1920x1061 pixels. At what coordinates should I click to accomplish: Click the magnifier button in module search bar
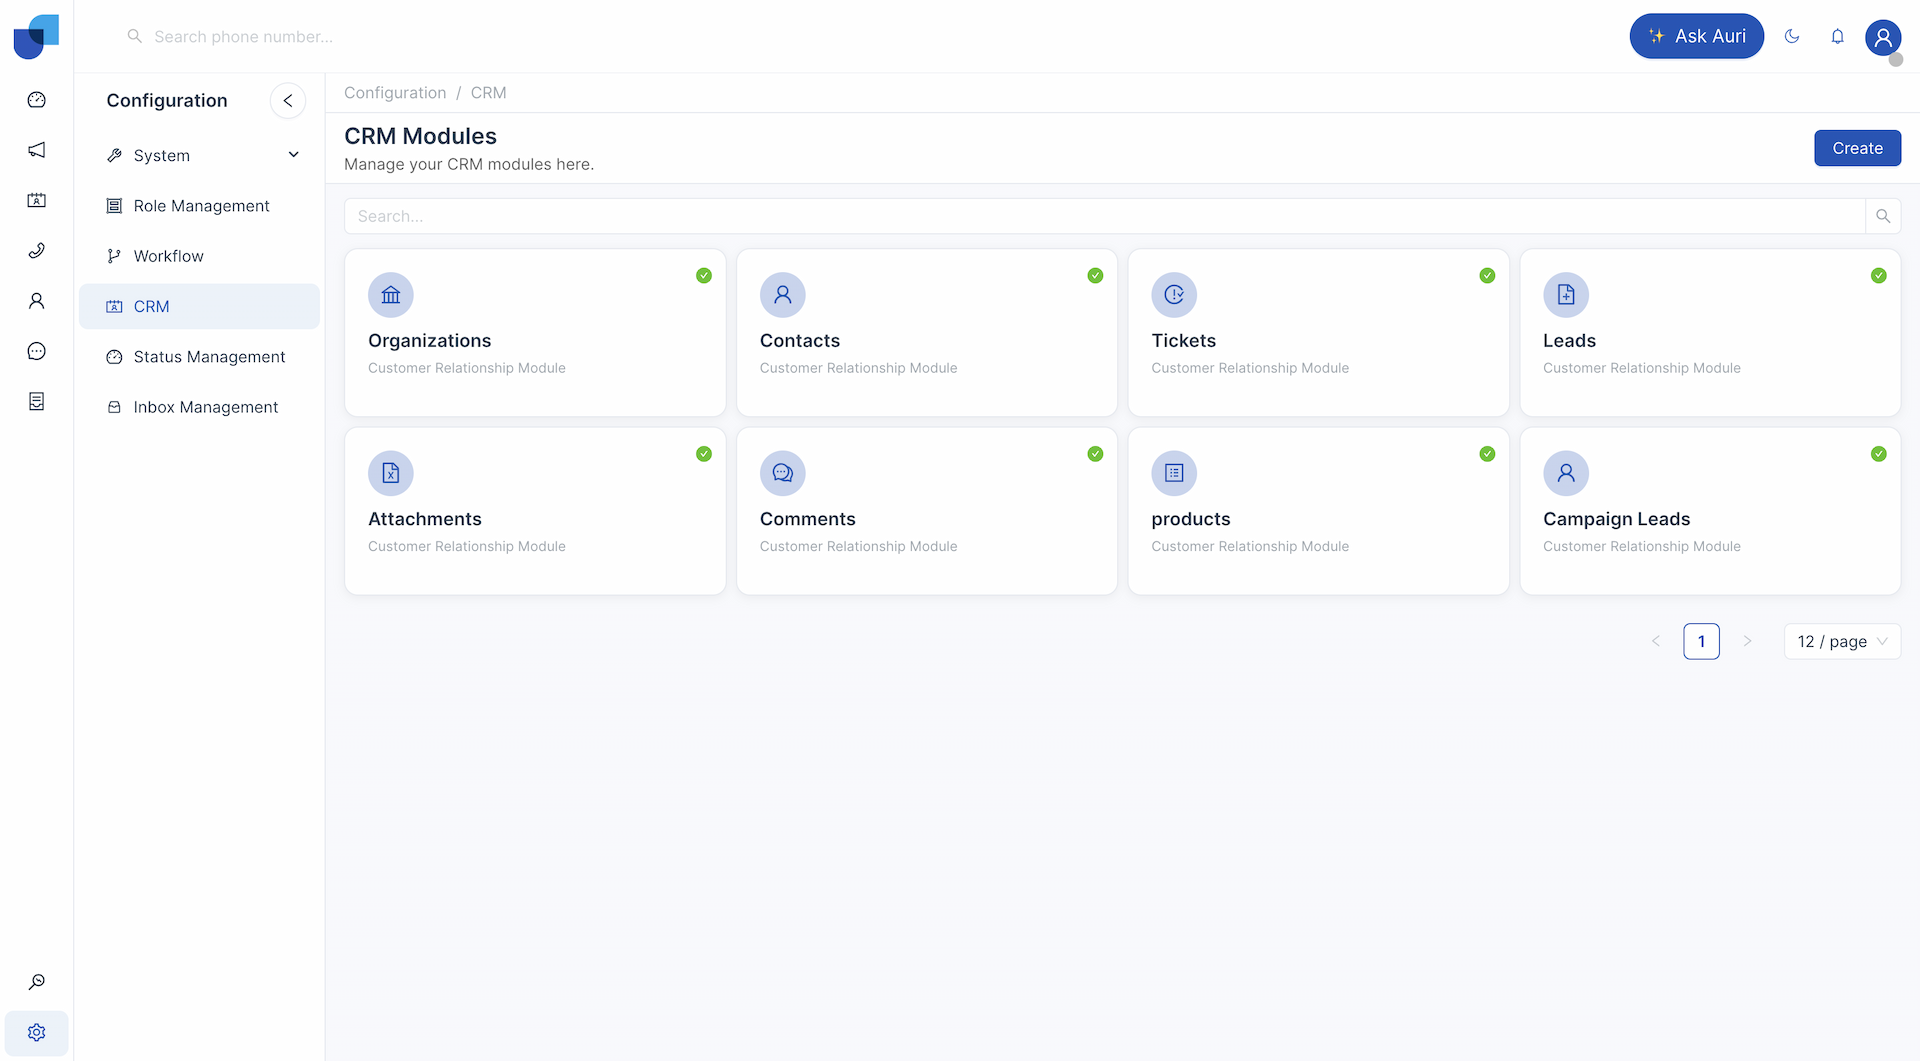point(1883,216)
